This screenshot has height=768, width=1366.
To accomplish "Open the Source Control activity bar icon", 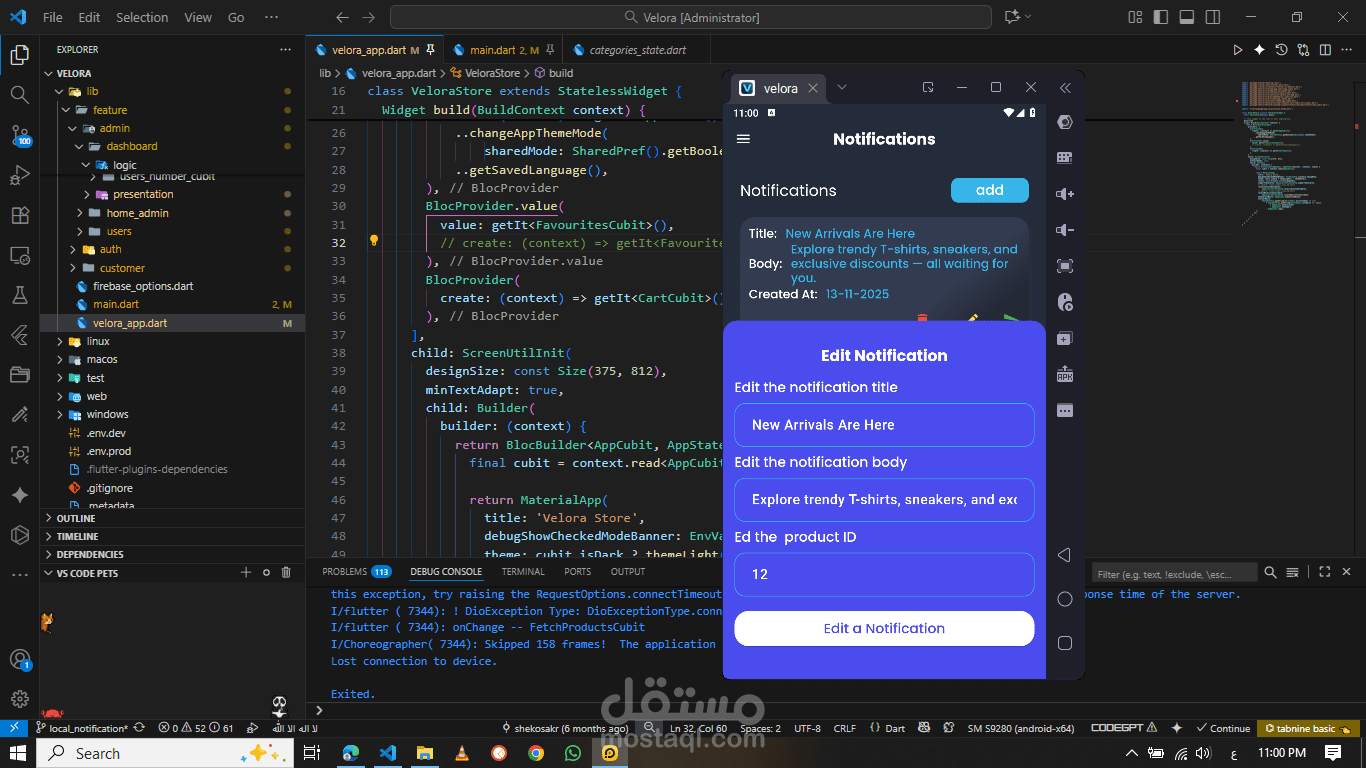I will 19,134.
